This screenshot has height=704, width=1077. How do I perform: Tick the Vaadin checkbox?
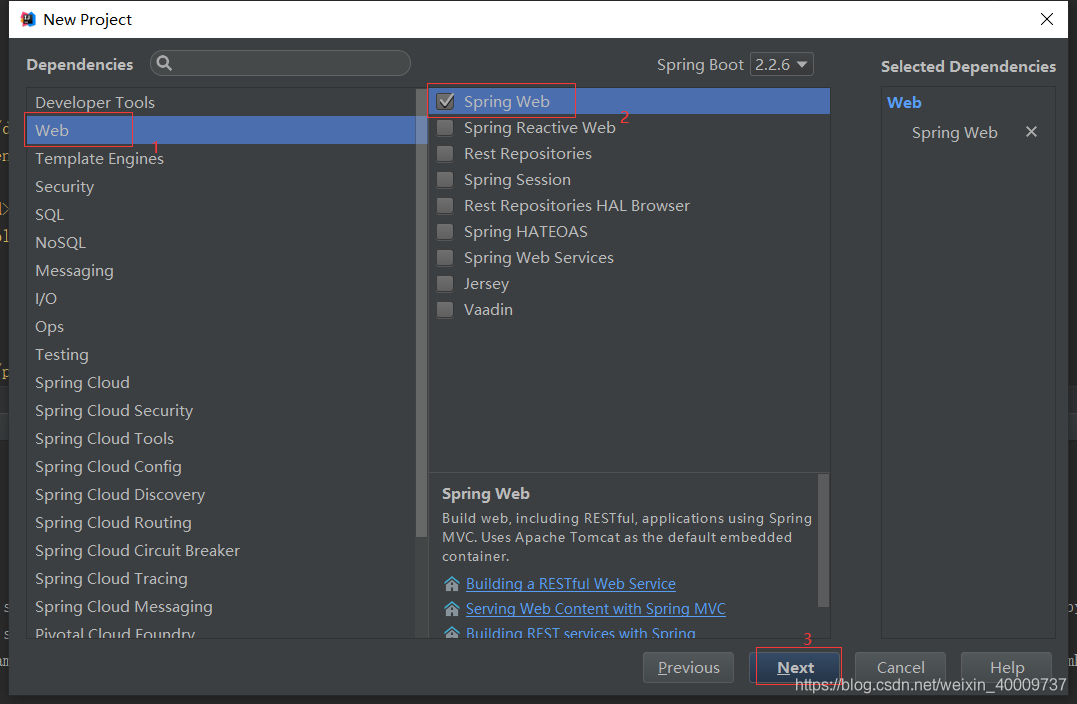[445, 310]
